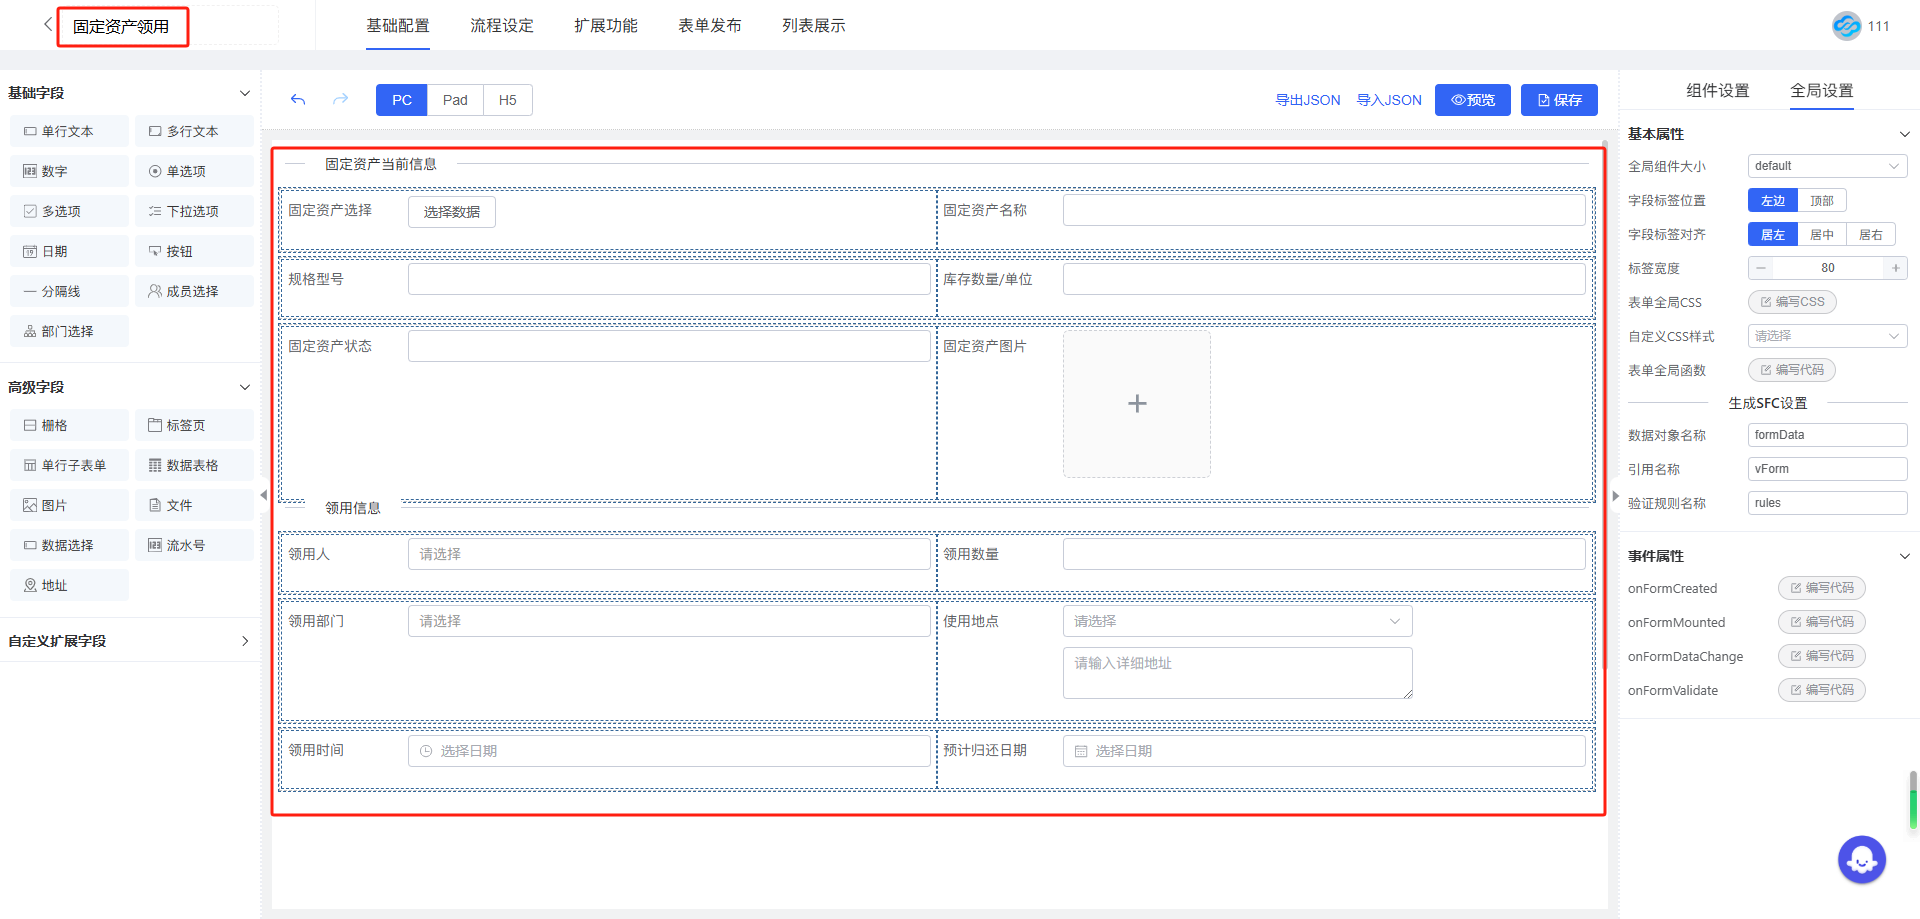Open the 组件设置 tab
Viewport: 1920px width, 919px height.
1717,91
